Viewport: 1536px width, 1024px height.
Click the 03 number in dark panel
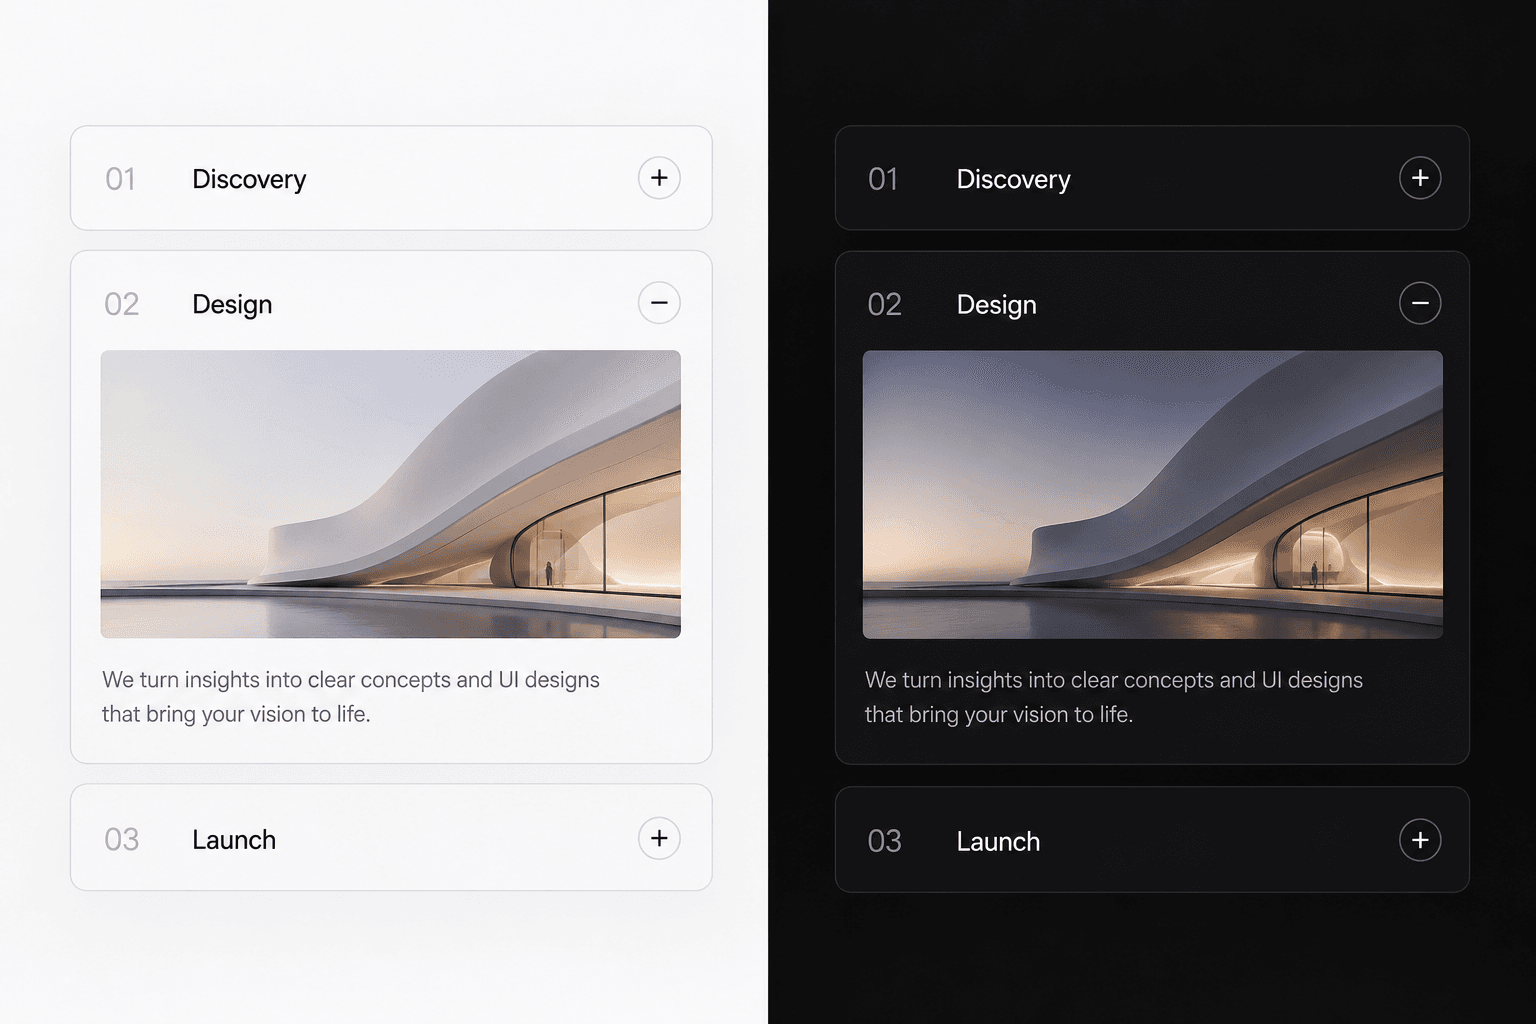884,842
